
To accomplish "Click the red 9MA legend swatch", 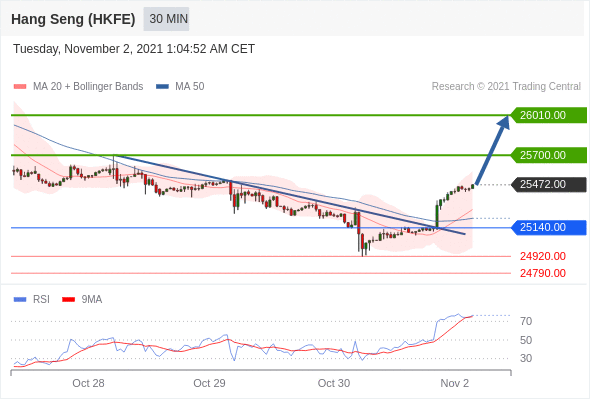I will click(68, 300).
